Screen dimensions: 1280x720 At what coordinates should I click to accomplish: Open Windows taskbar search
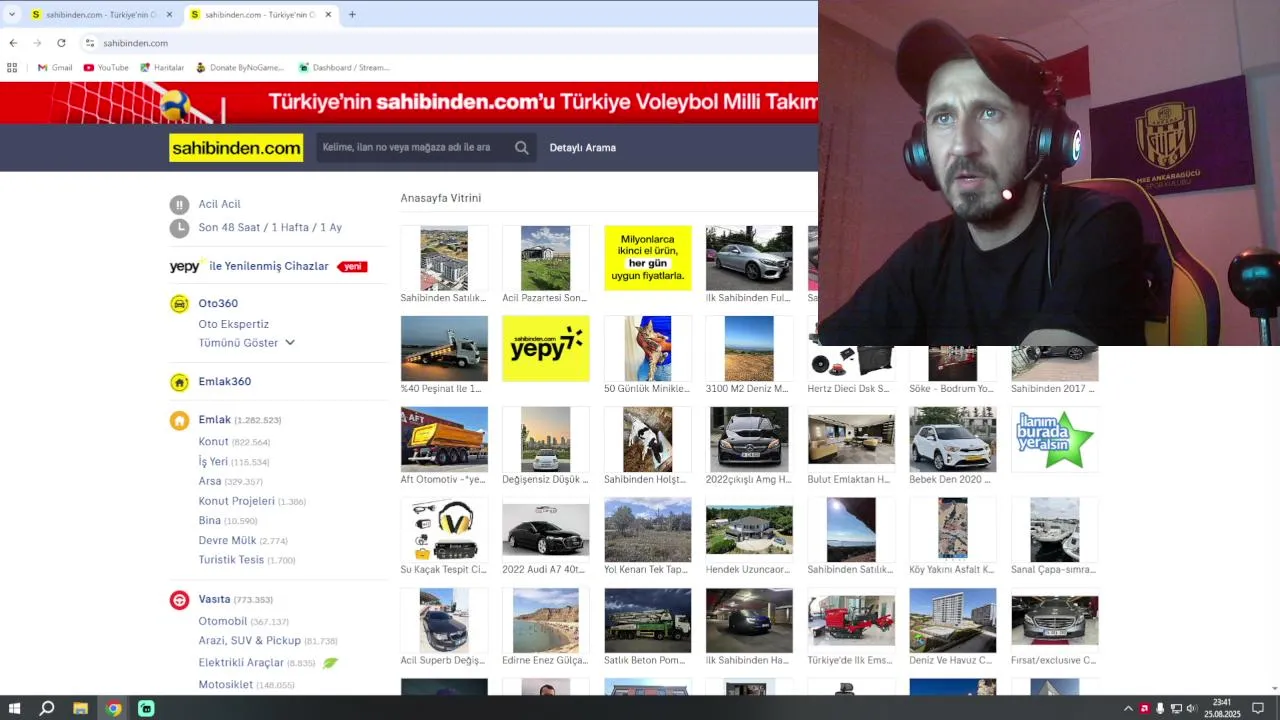click(47, 708)
